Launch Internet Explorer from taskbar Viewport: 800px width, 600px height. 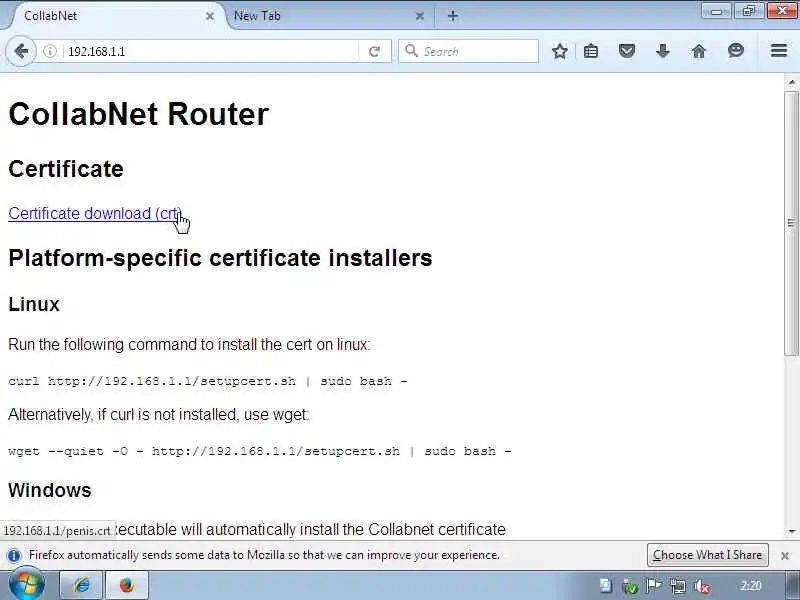pos(82,585)
